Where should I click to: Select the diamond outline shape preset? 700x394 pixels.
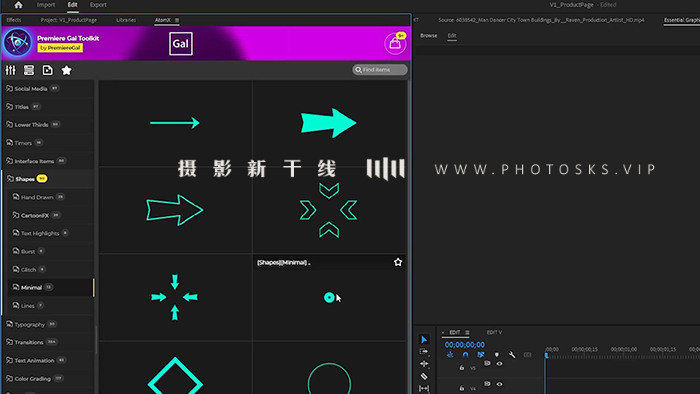(x=175, y=376)
